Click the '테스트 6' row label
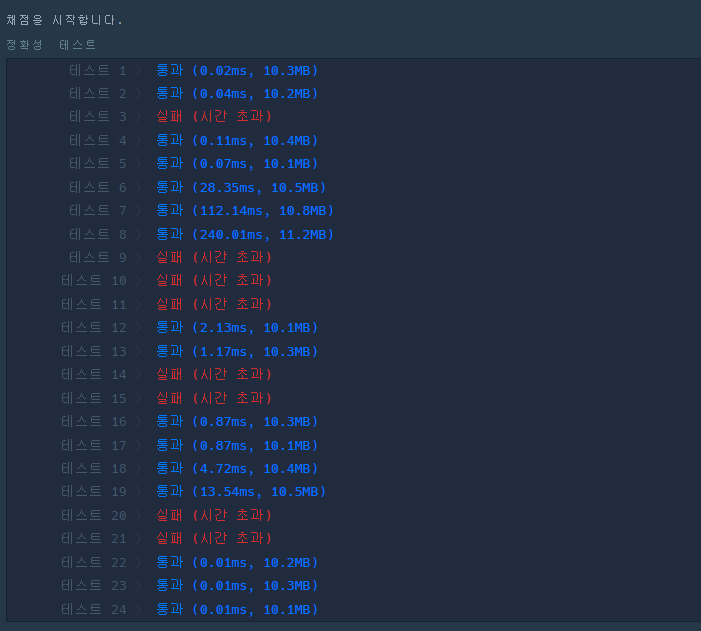 [x=98, y=187]
